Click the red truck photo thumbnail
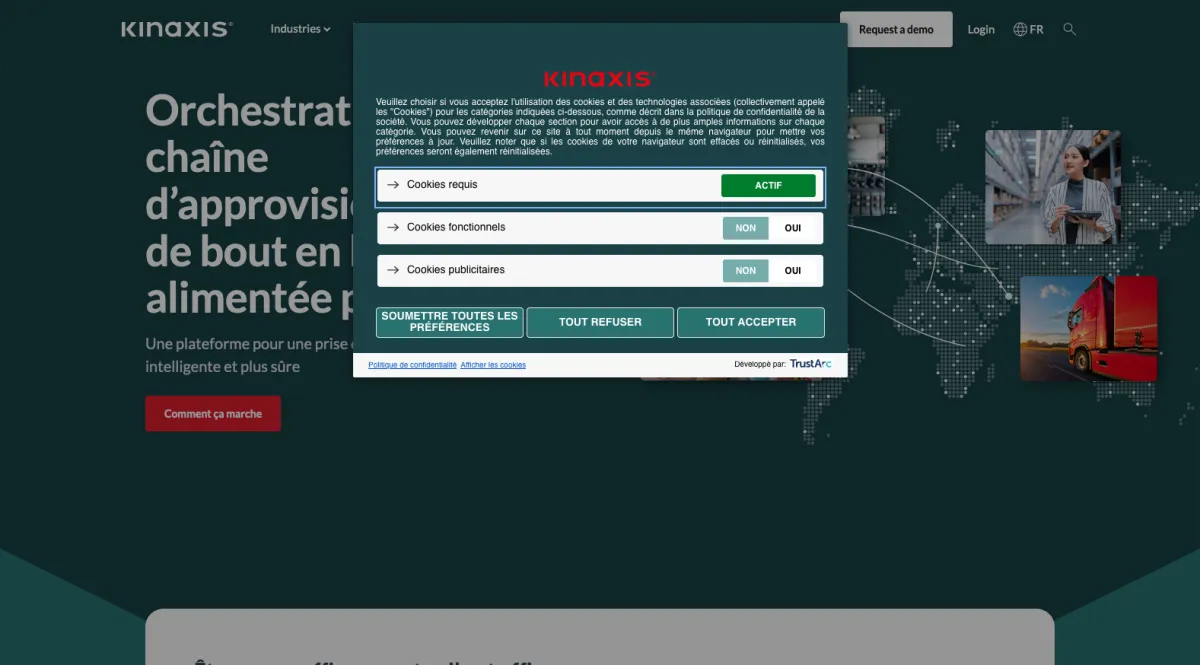 pyautogui.click(x=1088, y=329)
